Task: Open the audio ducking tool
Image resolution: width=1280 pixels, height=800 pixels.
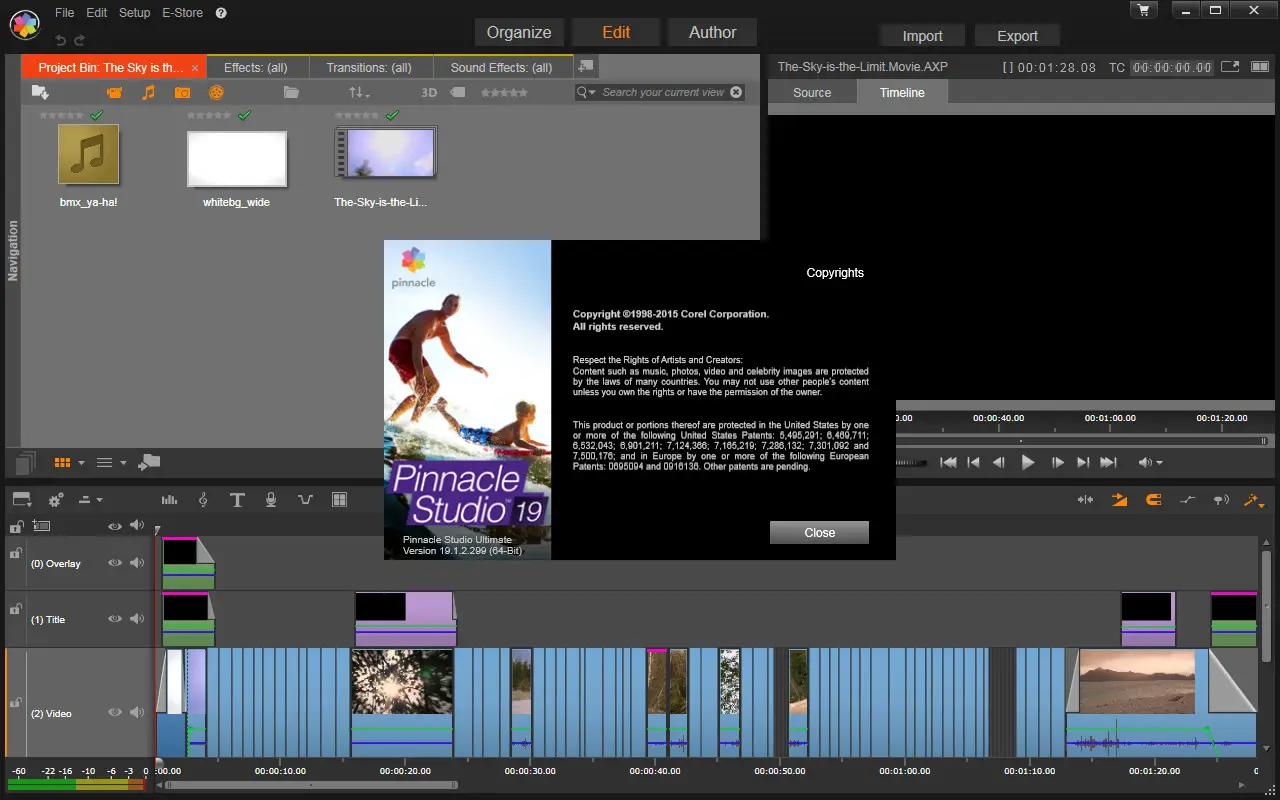Action: [305, 500]
